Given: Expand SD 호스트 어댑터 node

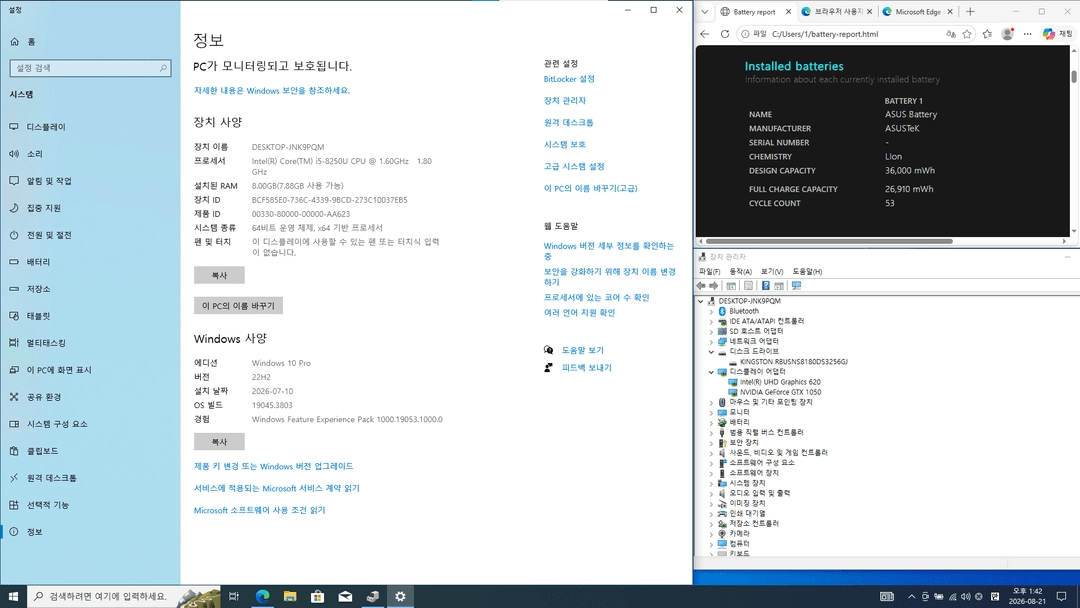Looking at the screenshot, I should 712,331.
